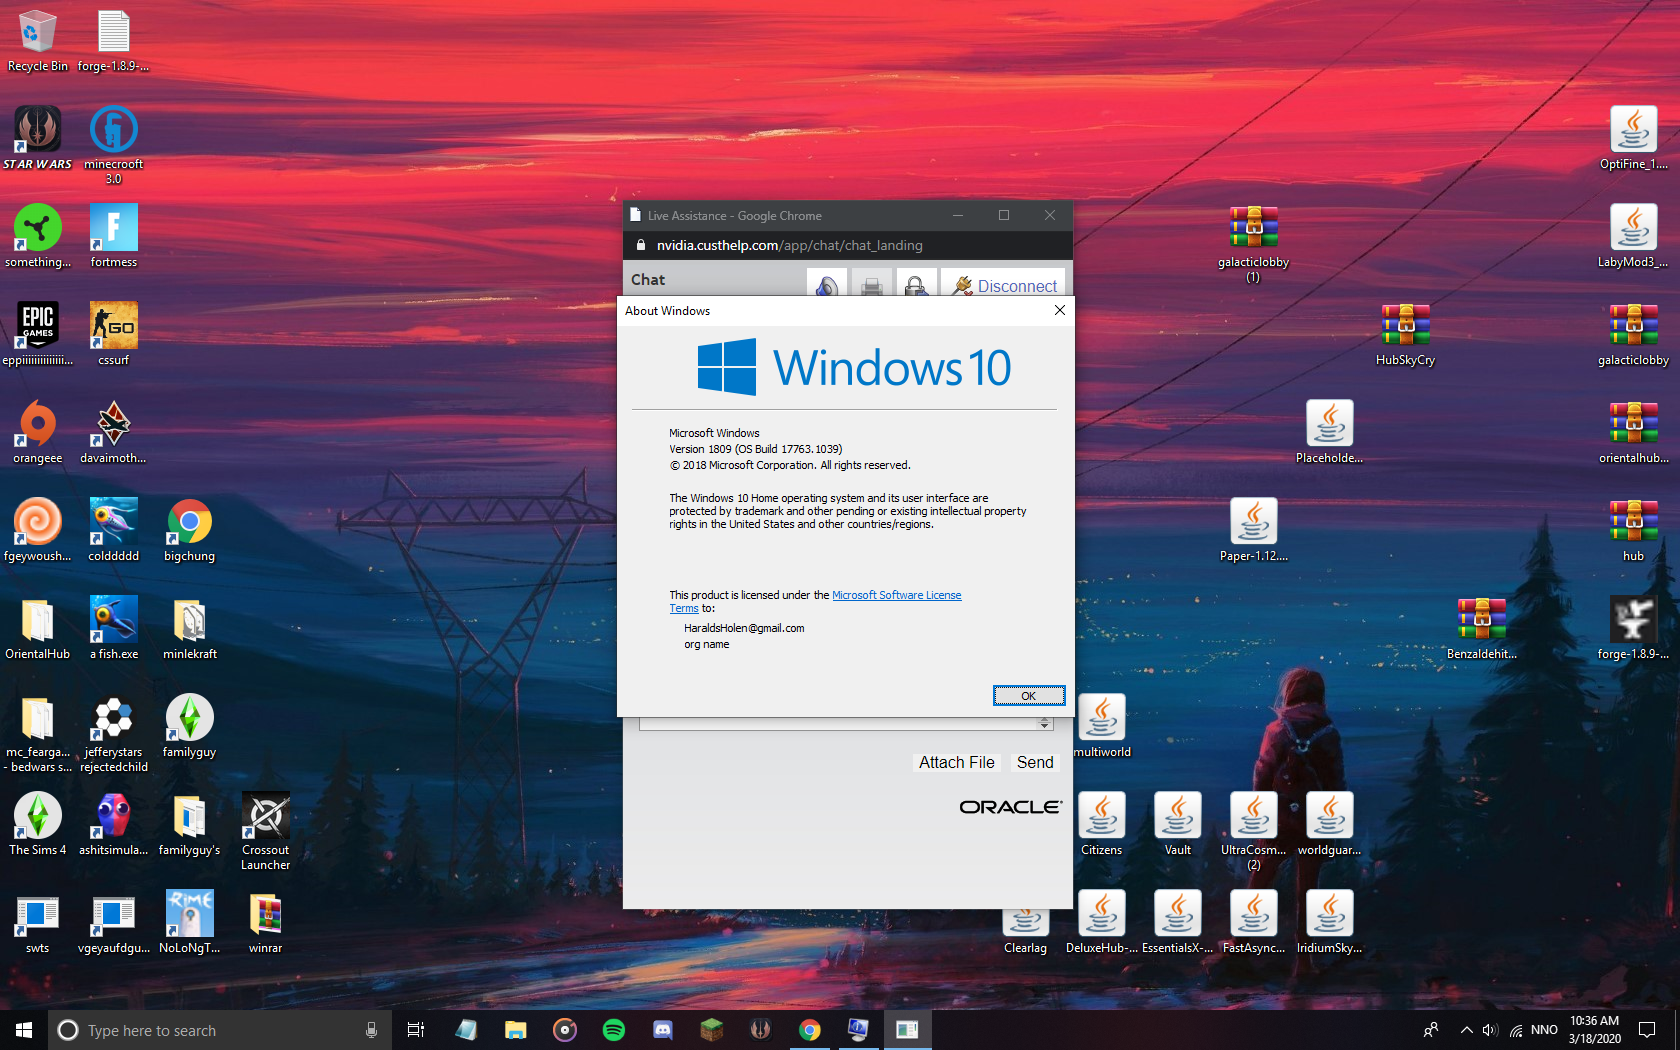Click the padlock icon in Chat toolbar
Image resolution: width=1680 pixels, height=1050 pixels.
(x=916, y=285)
